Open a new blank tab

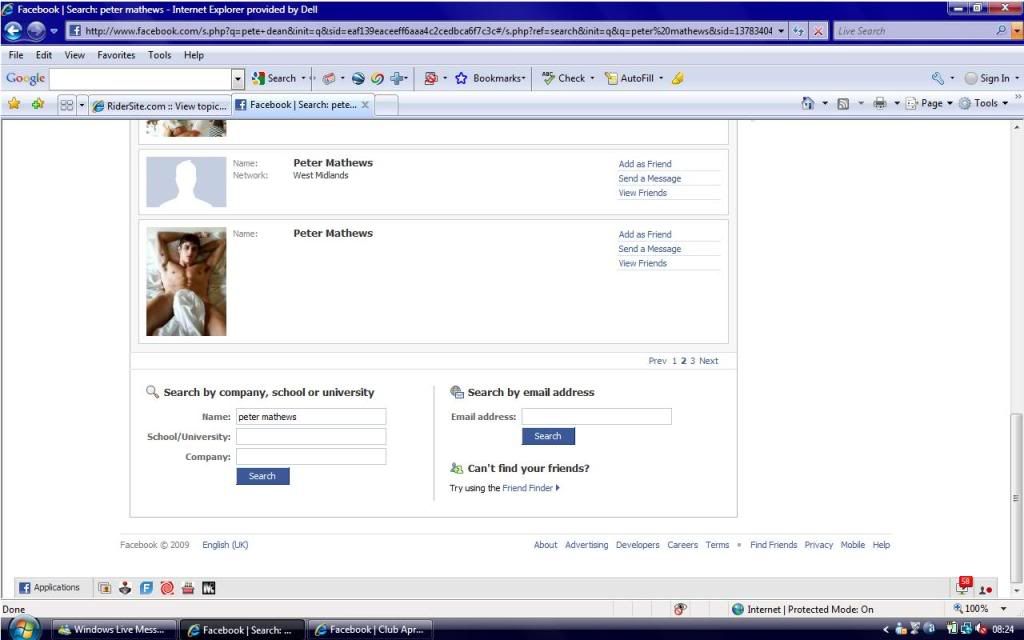click(385, 105)
